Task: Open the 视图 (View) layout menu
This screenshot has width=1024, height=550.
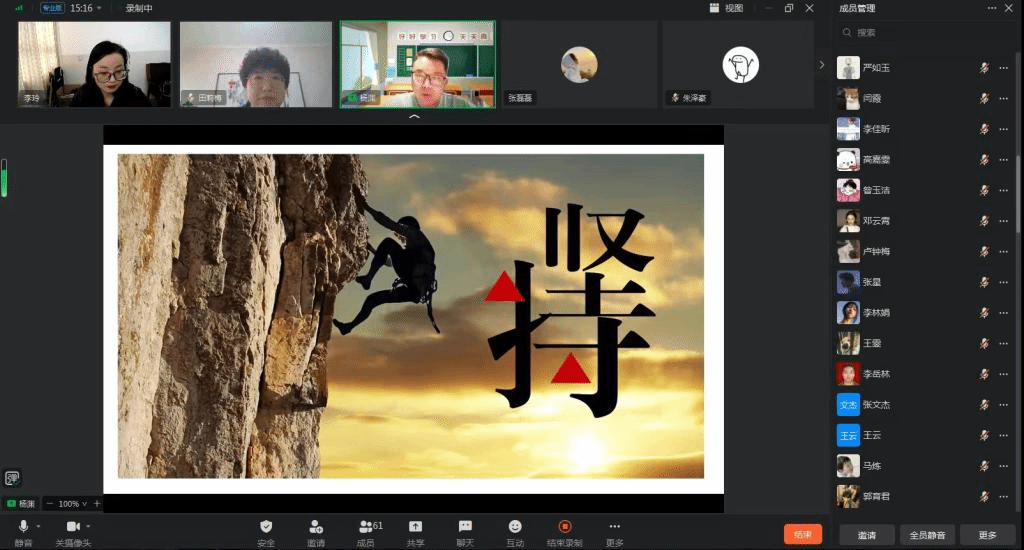Action: pos(727,8)
